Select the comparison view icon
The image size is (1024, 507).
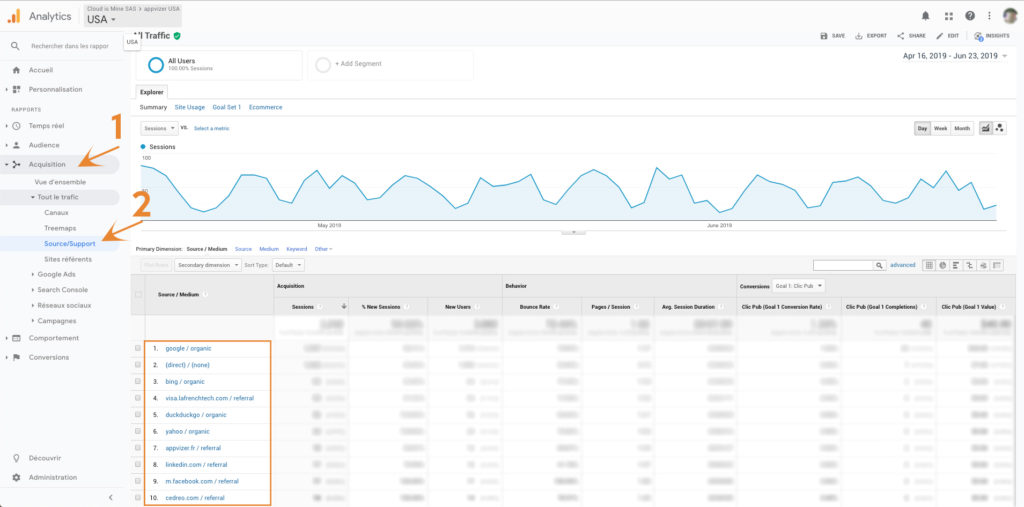[970, 265]
